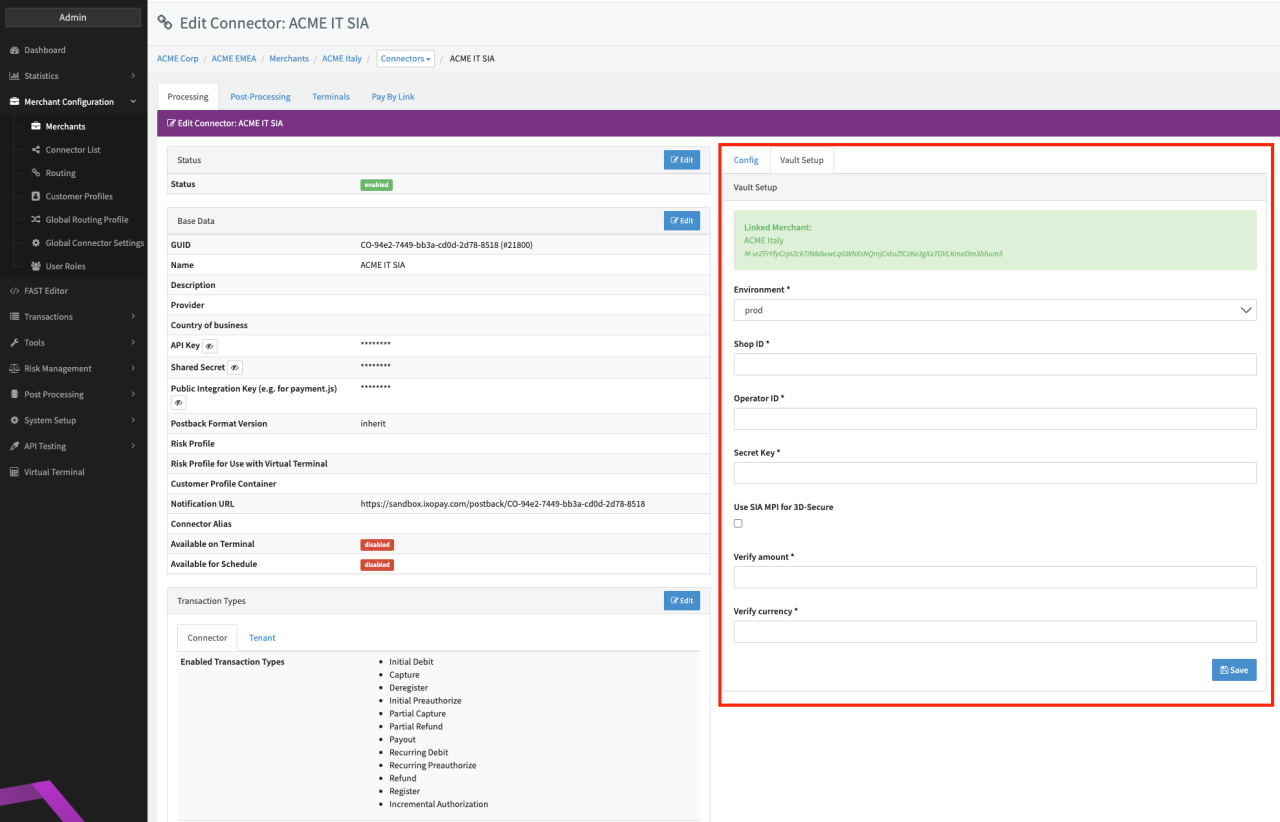This screenshot has height=822, width=1280.
Task: Click the Virtual Terminal icon
Action: [x=15, y=472]
